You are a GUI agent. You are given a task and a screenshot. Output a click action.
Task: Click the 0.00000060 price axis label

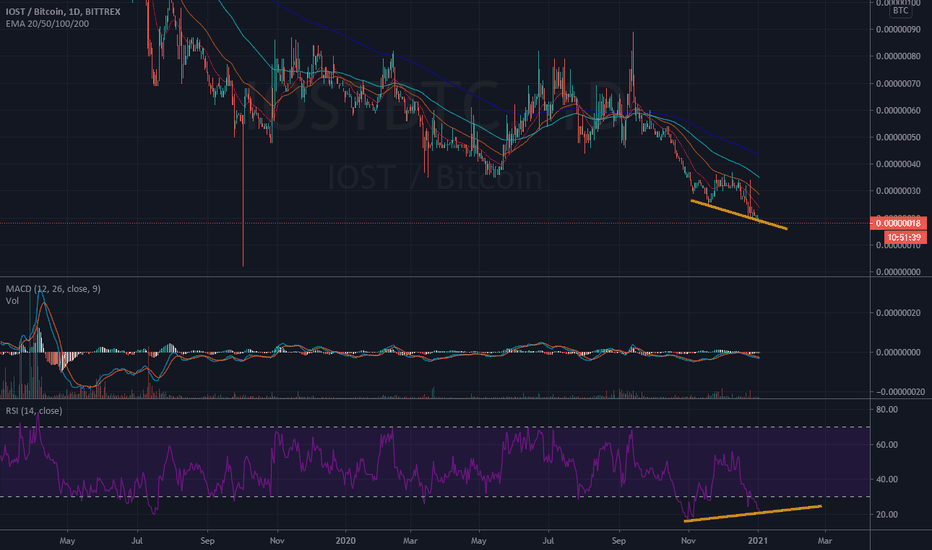point(898,111)
